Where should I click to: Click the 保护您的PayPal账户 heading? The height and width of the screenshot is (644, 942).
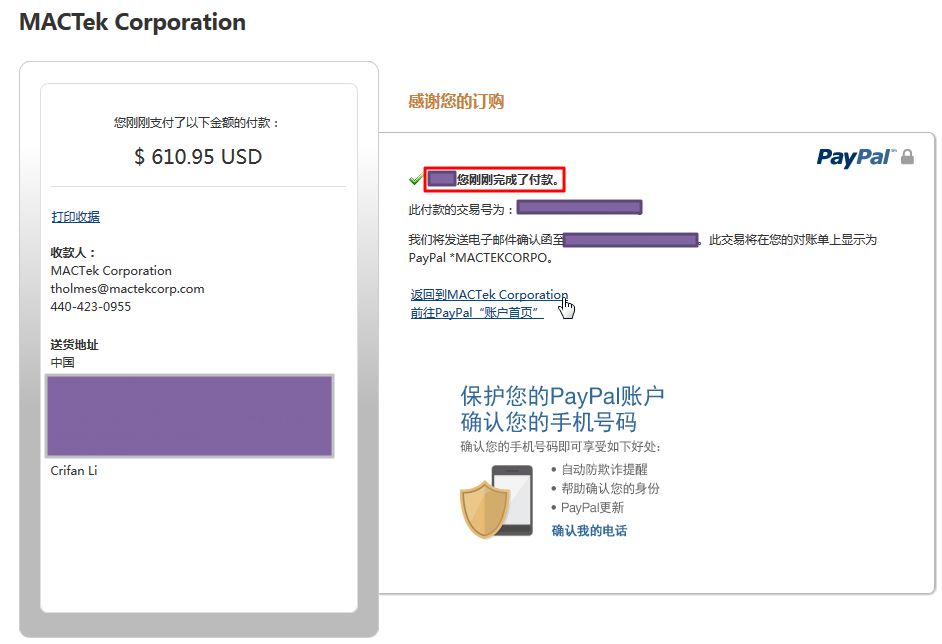pos(562,396)
